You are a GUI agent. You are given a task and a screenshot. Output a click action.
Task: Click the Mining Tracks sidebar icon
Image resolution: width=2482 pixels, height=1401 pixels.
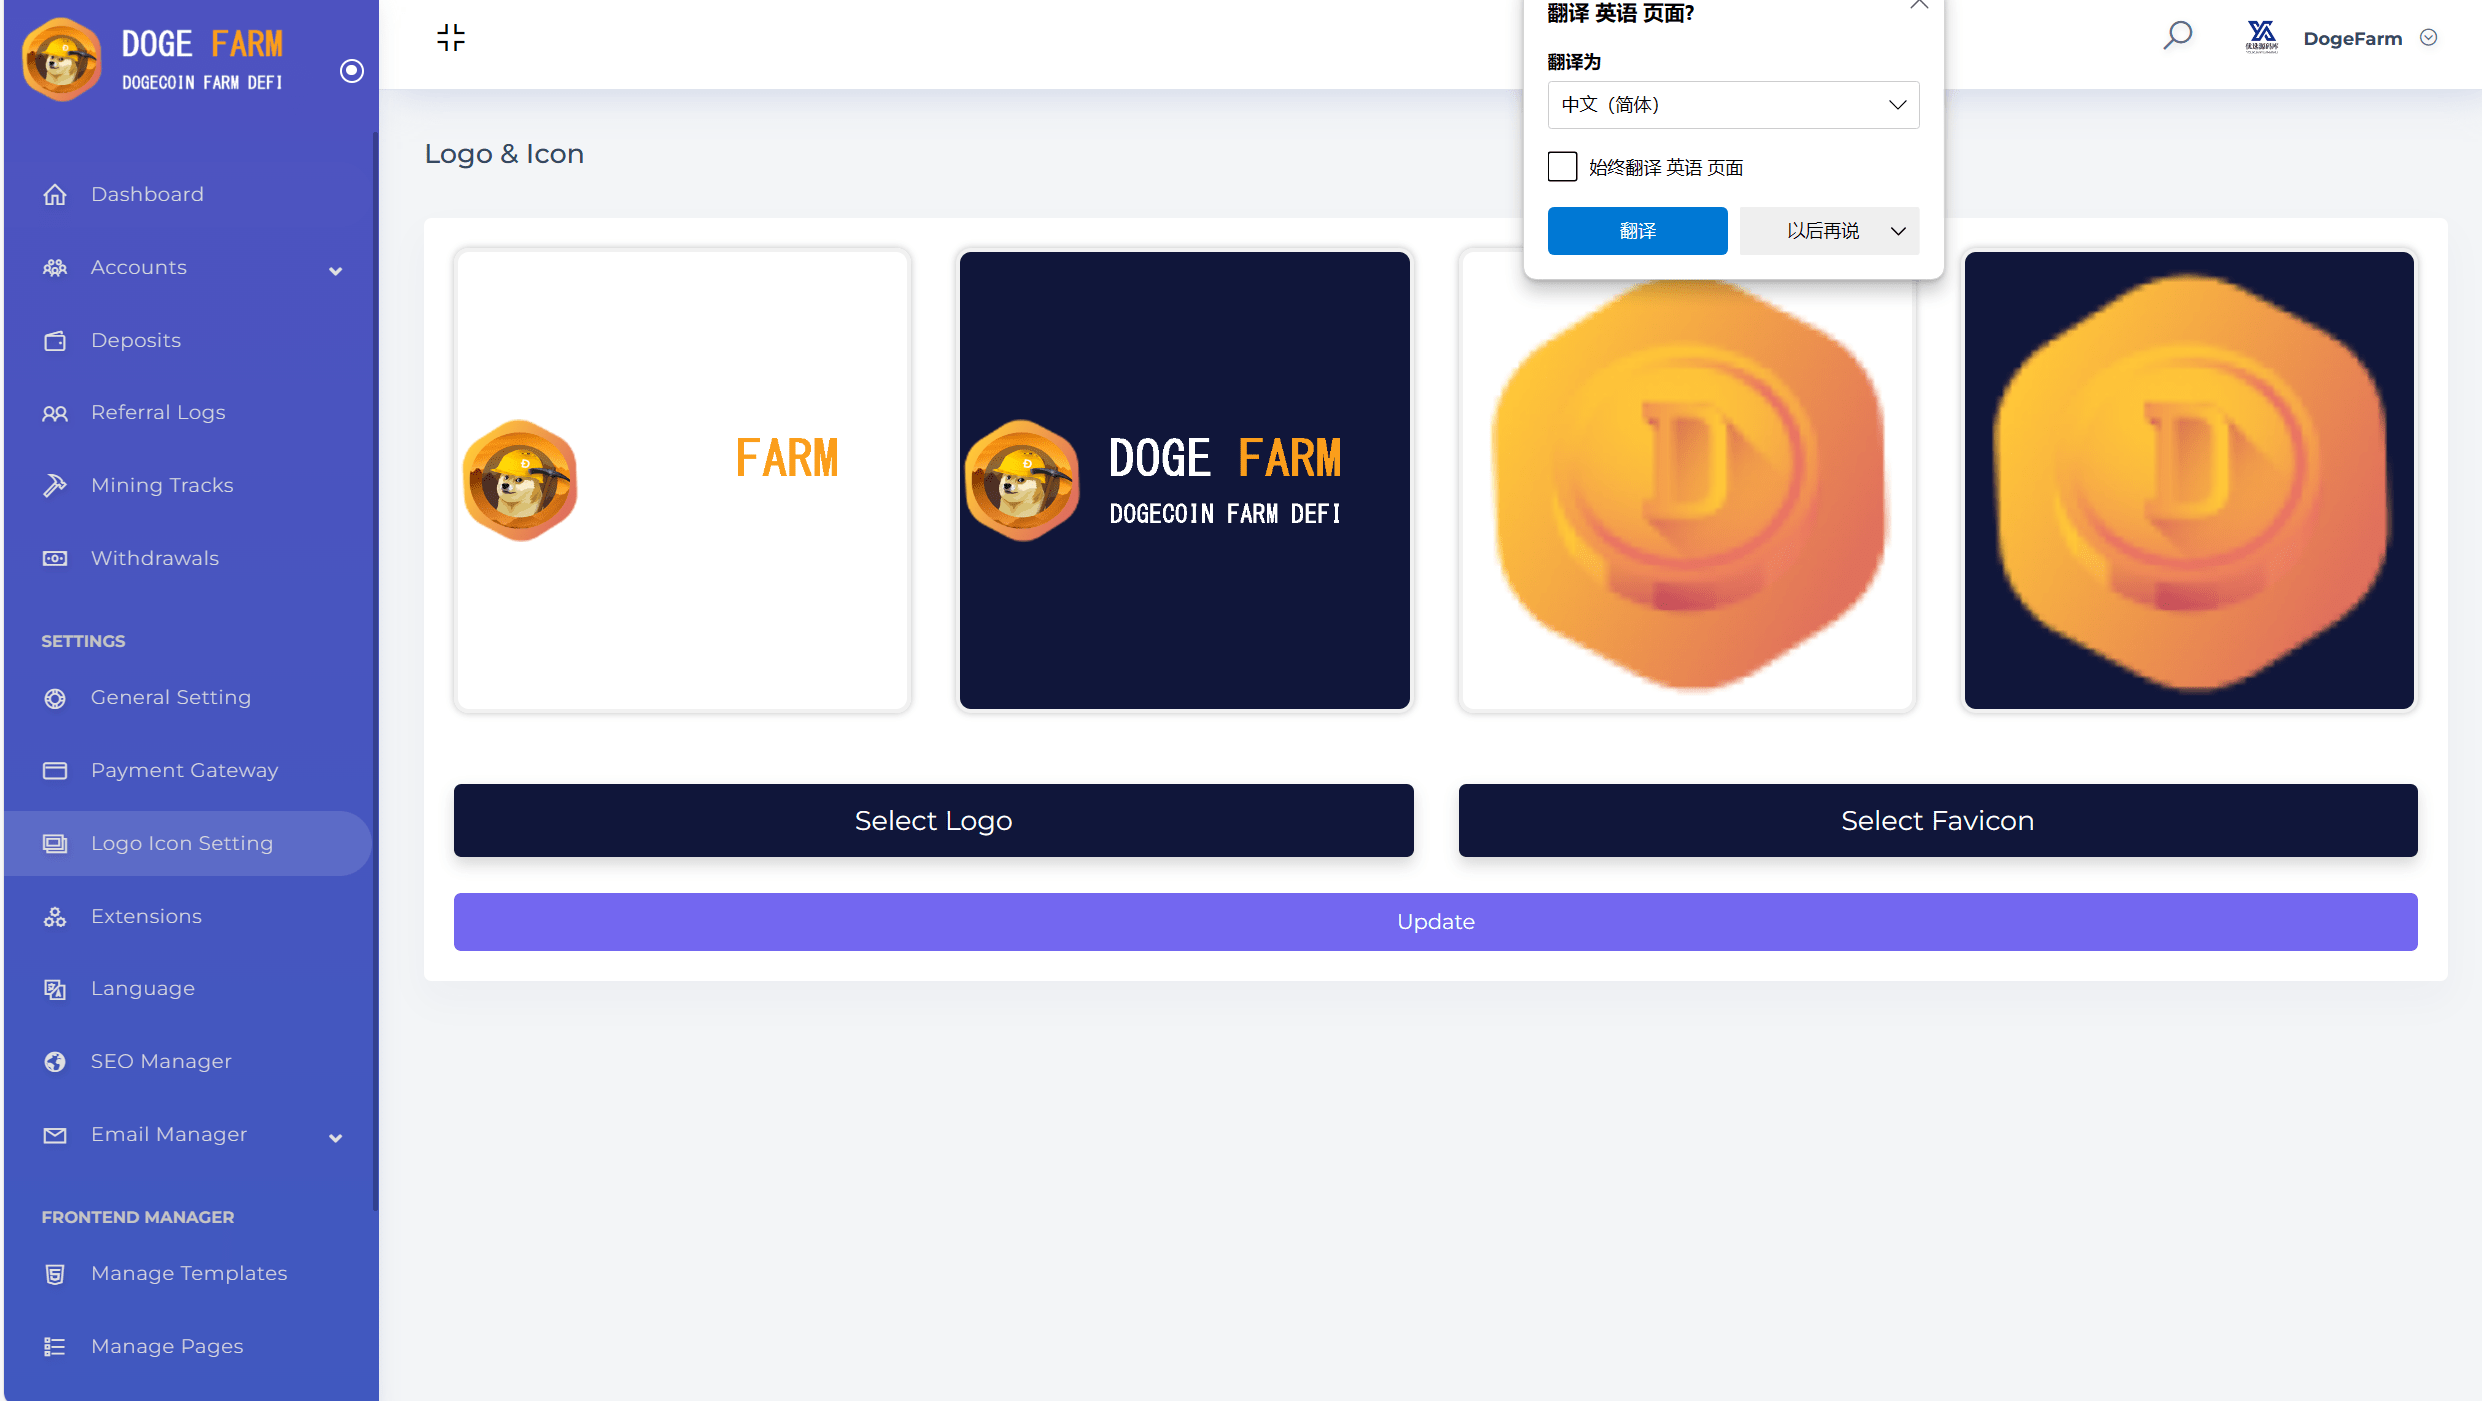55,486
